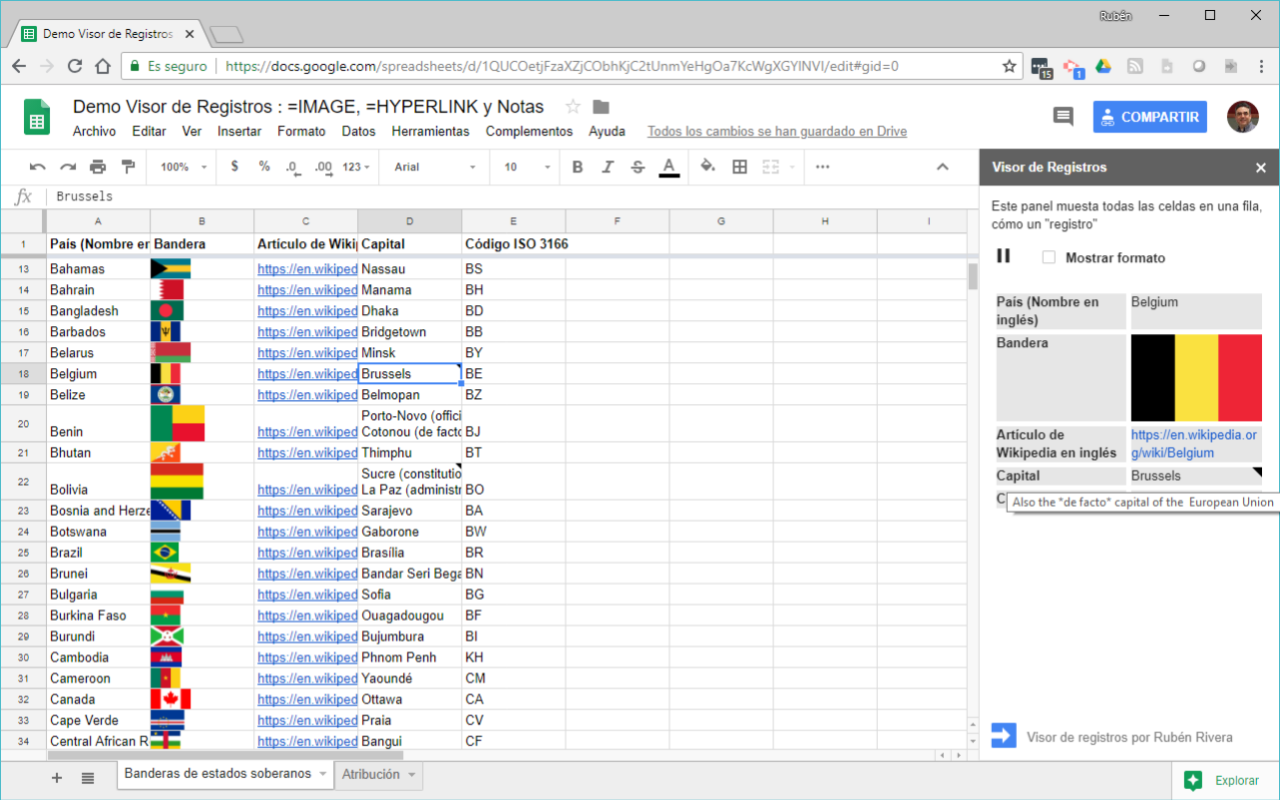Select the Ouagadougou capital cell
This screenshot has width=1280, height=800.
[410, 616]
